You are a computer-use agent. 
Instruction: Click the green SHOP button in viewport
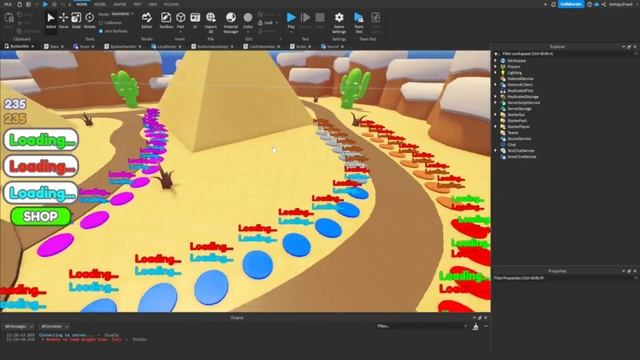tap(40, 216)
